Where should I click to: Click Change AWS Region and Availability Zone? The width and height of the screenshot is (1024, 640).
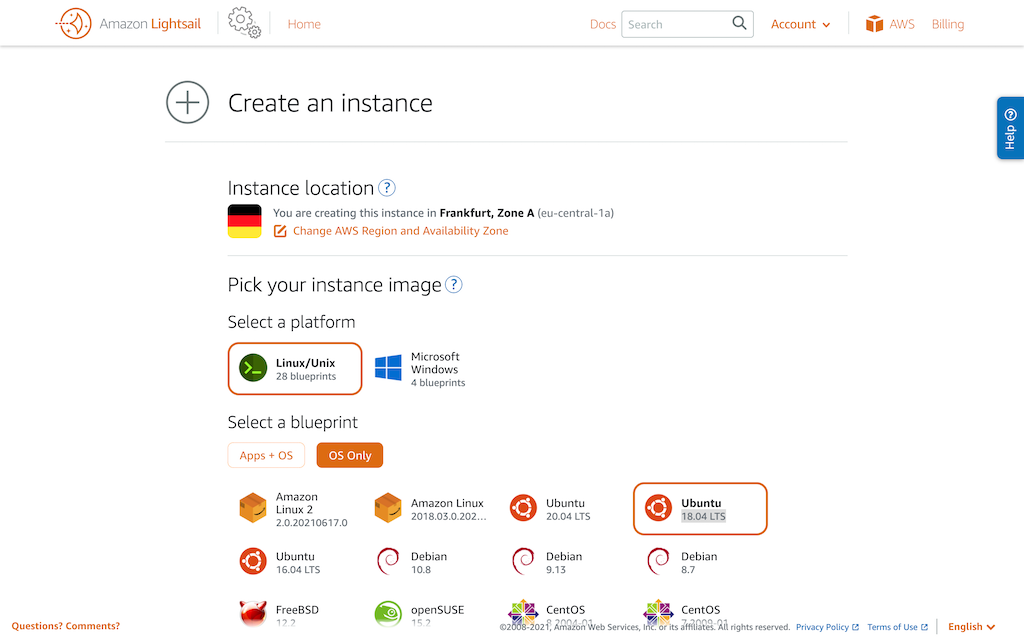click(400, 231)
